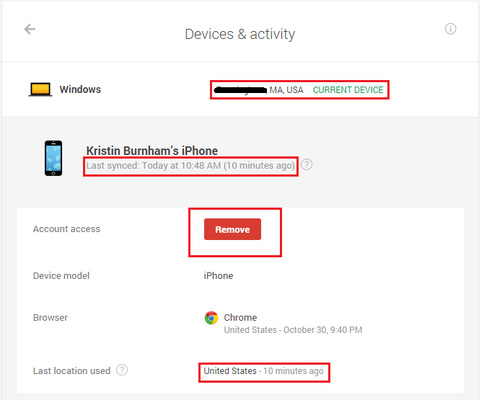Expand the Windows device row
The width and height of the screenshot is (480, 400).
240,89
